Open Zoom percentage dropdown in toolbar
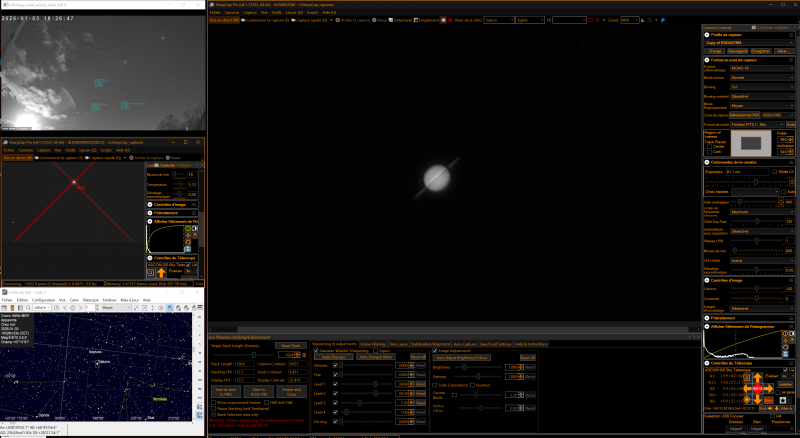The width and height of the screenshot is (800, 438). 630,20
